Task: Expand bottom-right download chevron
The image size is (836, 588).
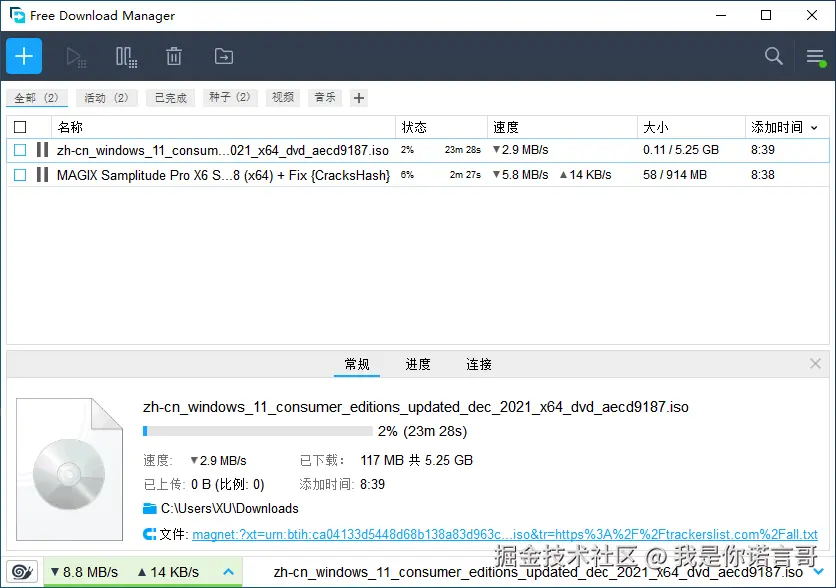Action: click(818, 571)
